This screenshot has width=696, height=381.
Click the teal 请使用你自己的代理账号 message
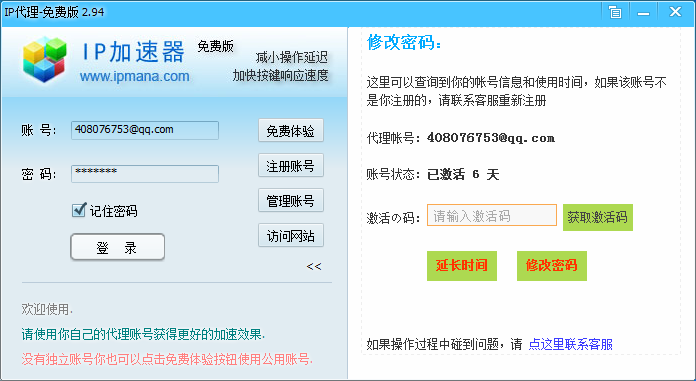coord(143,334)
